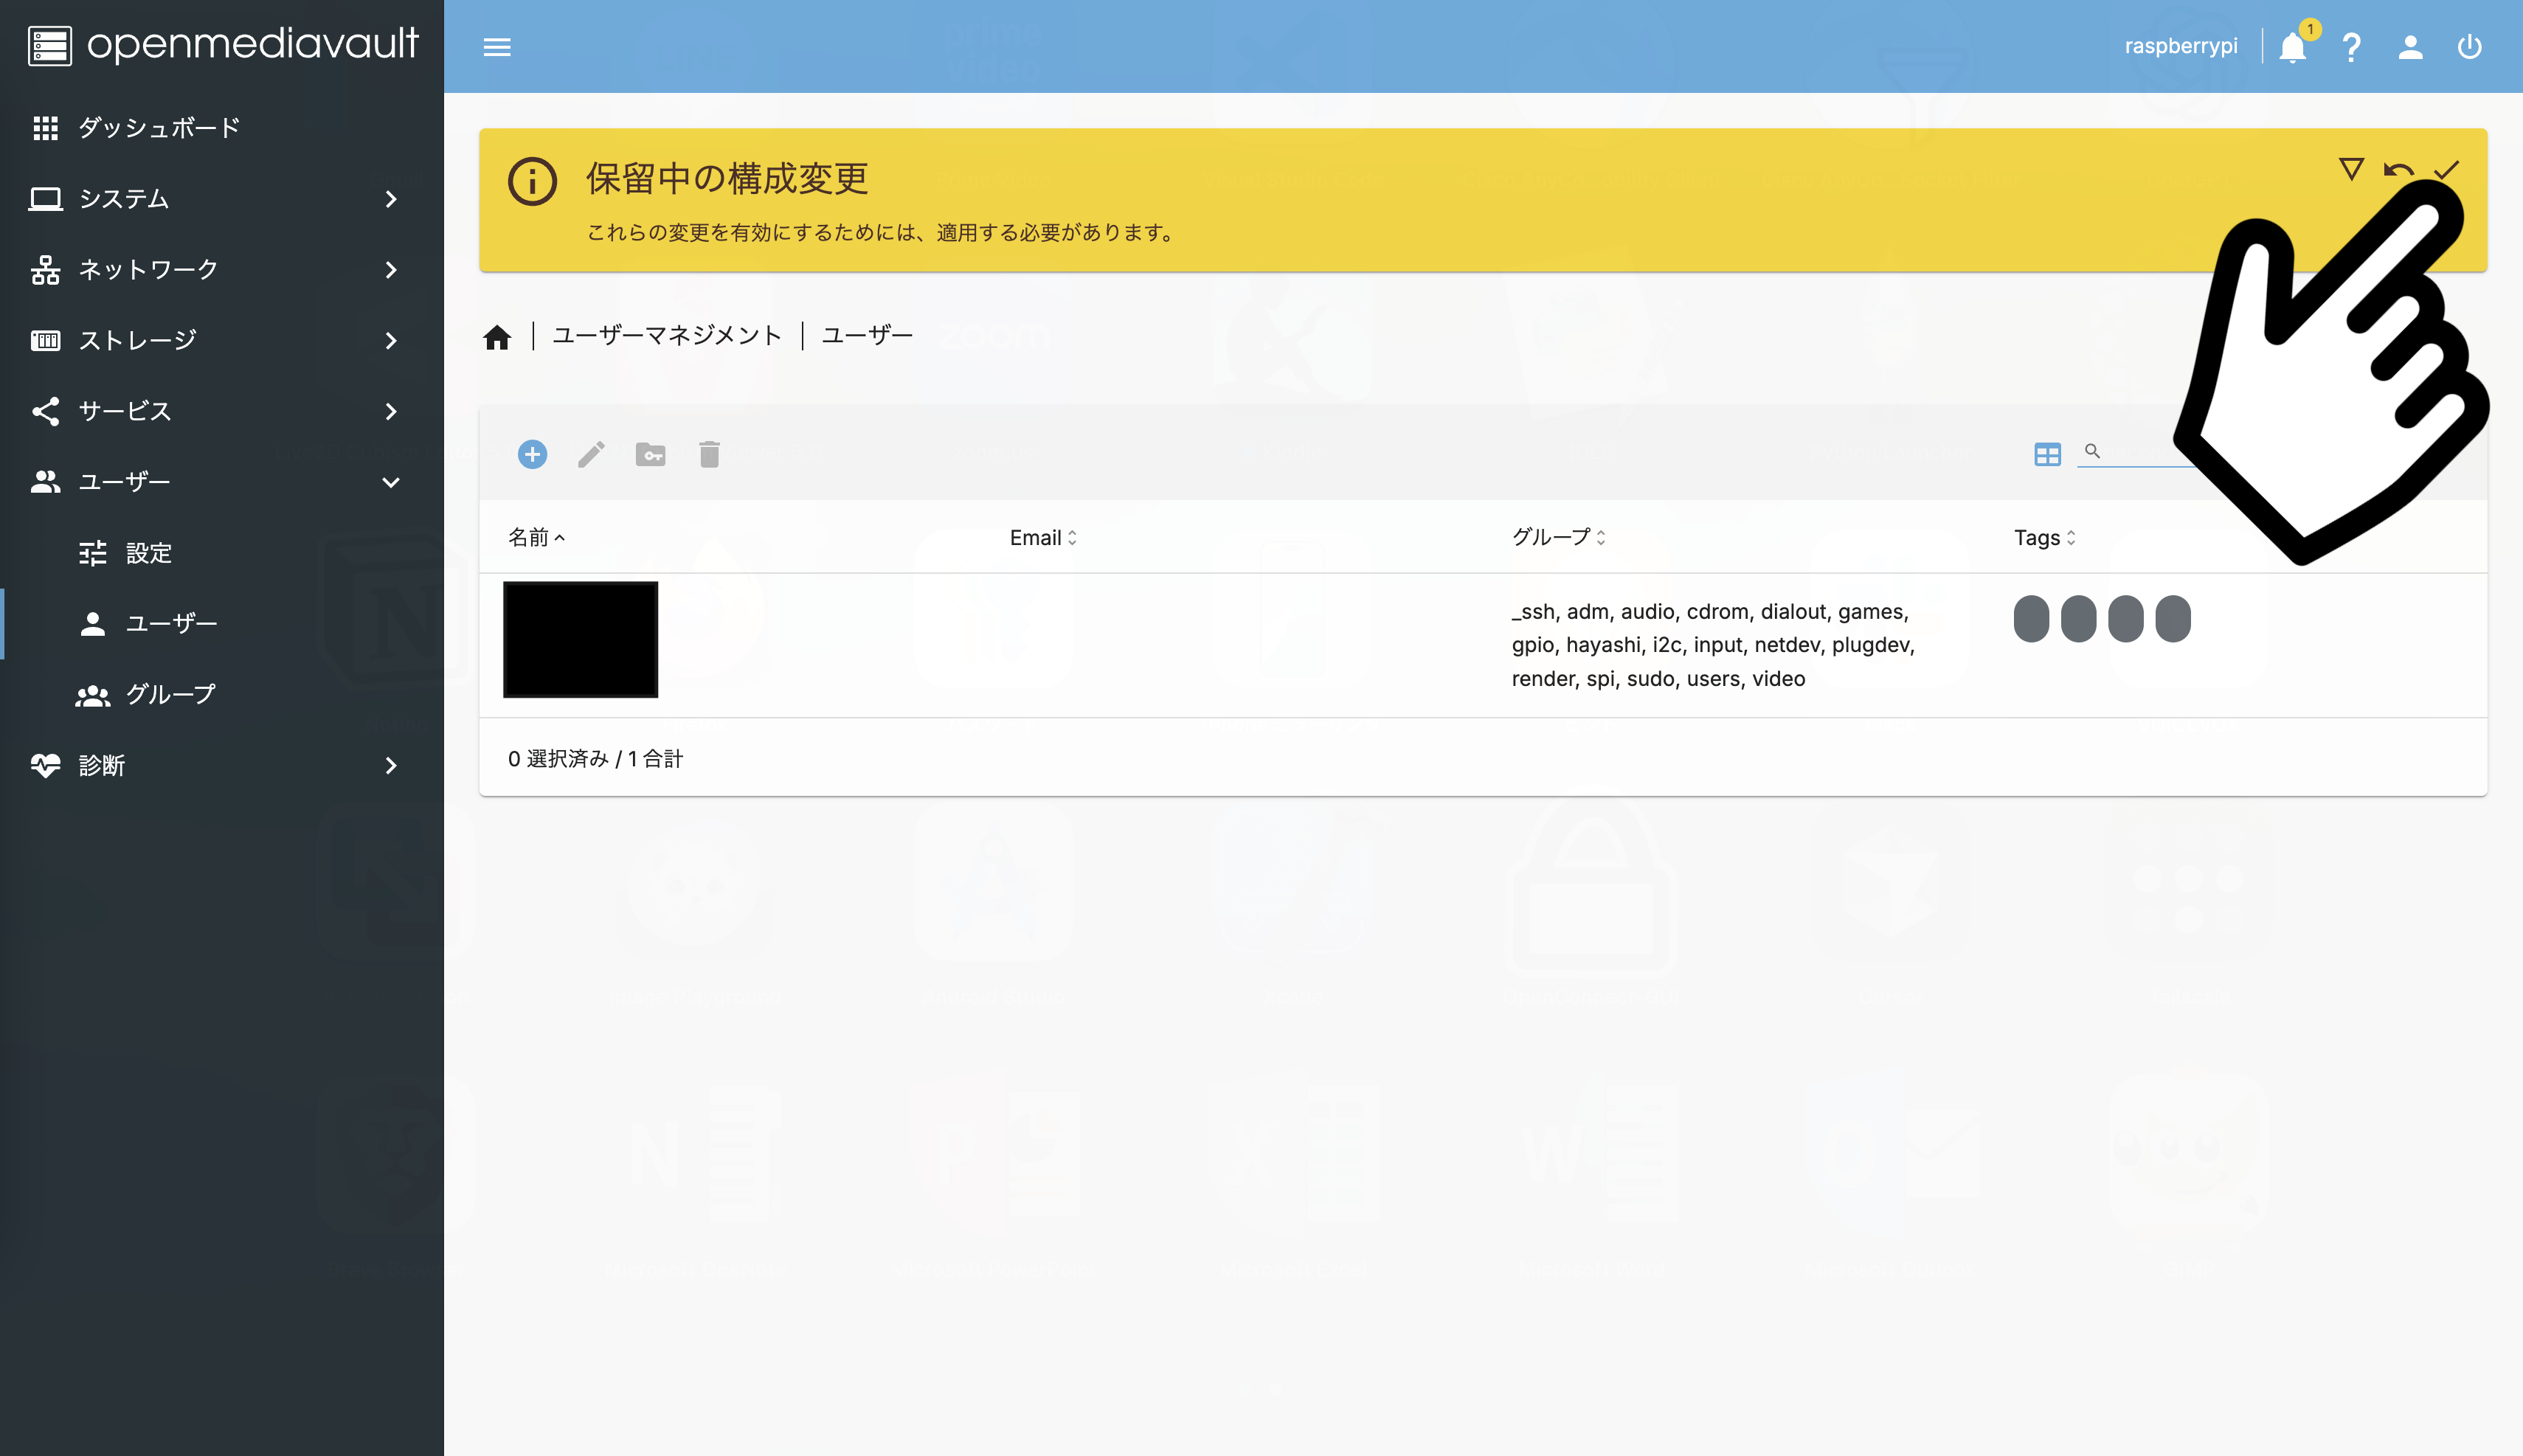Collapse the ユーザー sidebar section
Image resolution: width=2523 pixels, height=1456 pixels.
(125, 482)
